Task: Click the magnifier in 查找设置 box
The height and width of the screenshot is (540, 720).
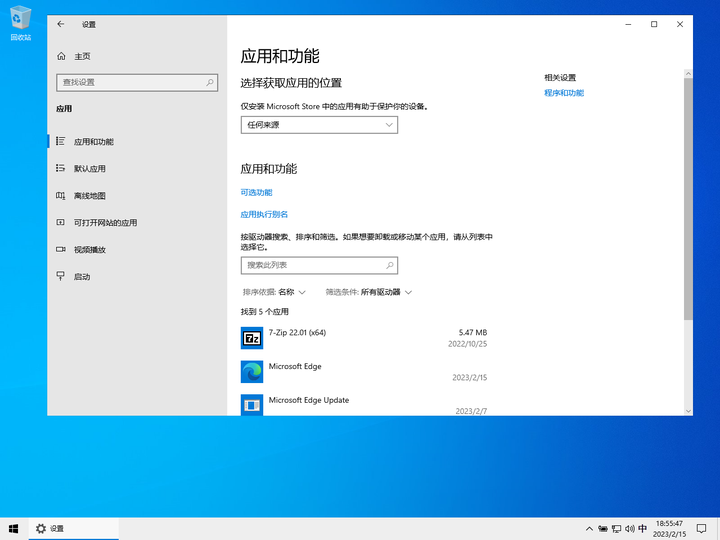Action: point(210,83)
